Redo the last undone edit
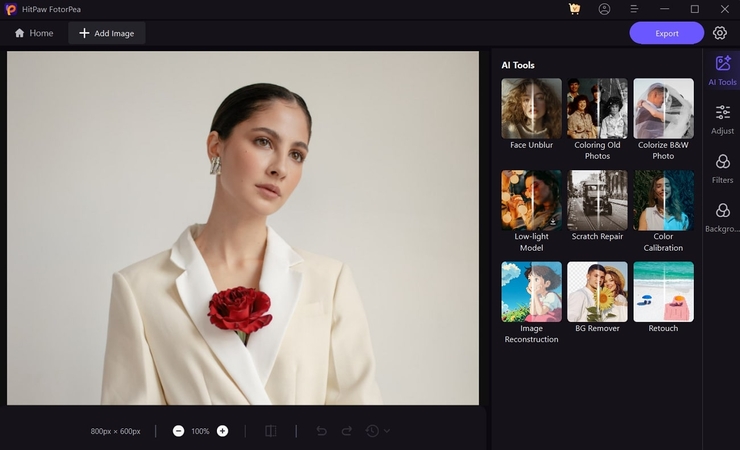The height and width of the screenshot is (450, 740). tap(347, 431)
